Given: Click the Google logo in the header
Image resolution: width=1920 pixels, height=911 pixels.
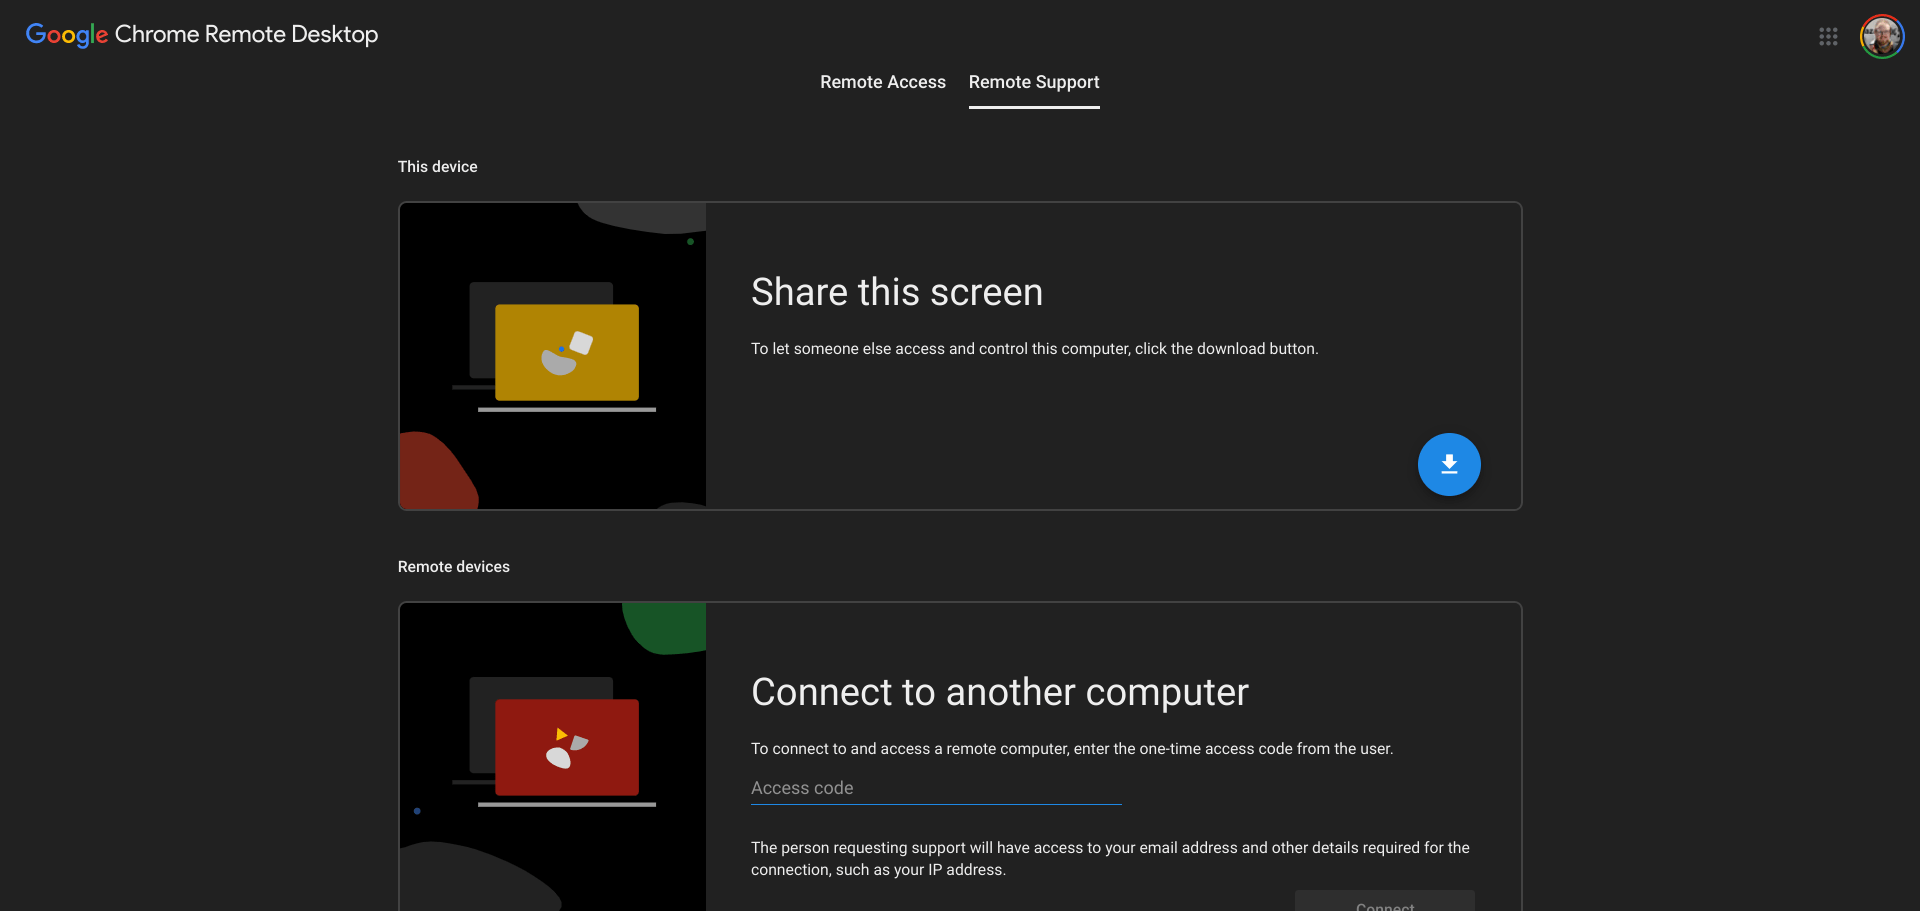Looking at the screenshot, I should [x=66, y=35].
